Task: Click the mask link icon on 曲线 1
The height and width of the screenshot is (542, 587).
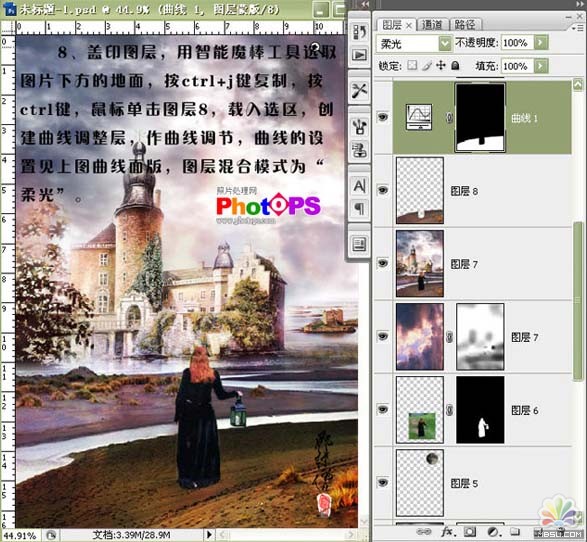Action: 449,118
